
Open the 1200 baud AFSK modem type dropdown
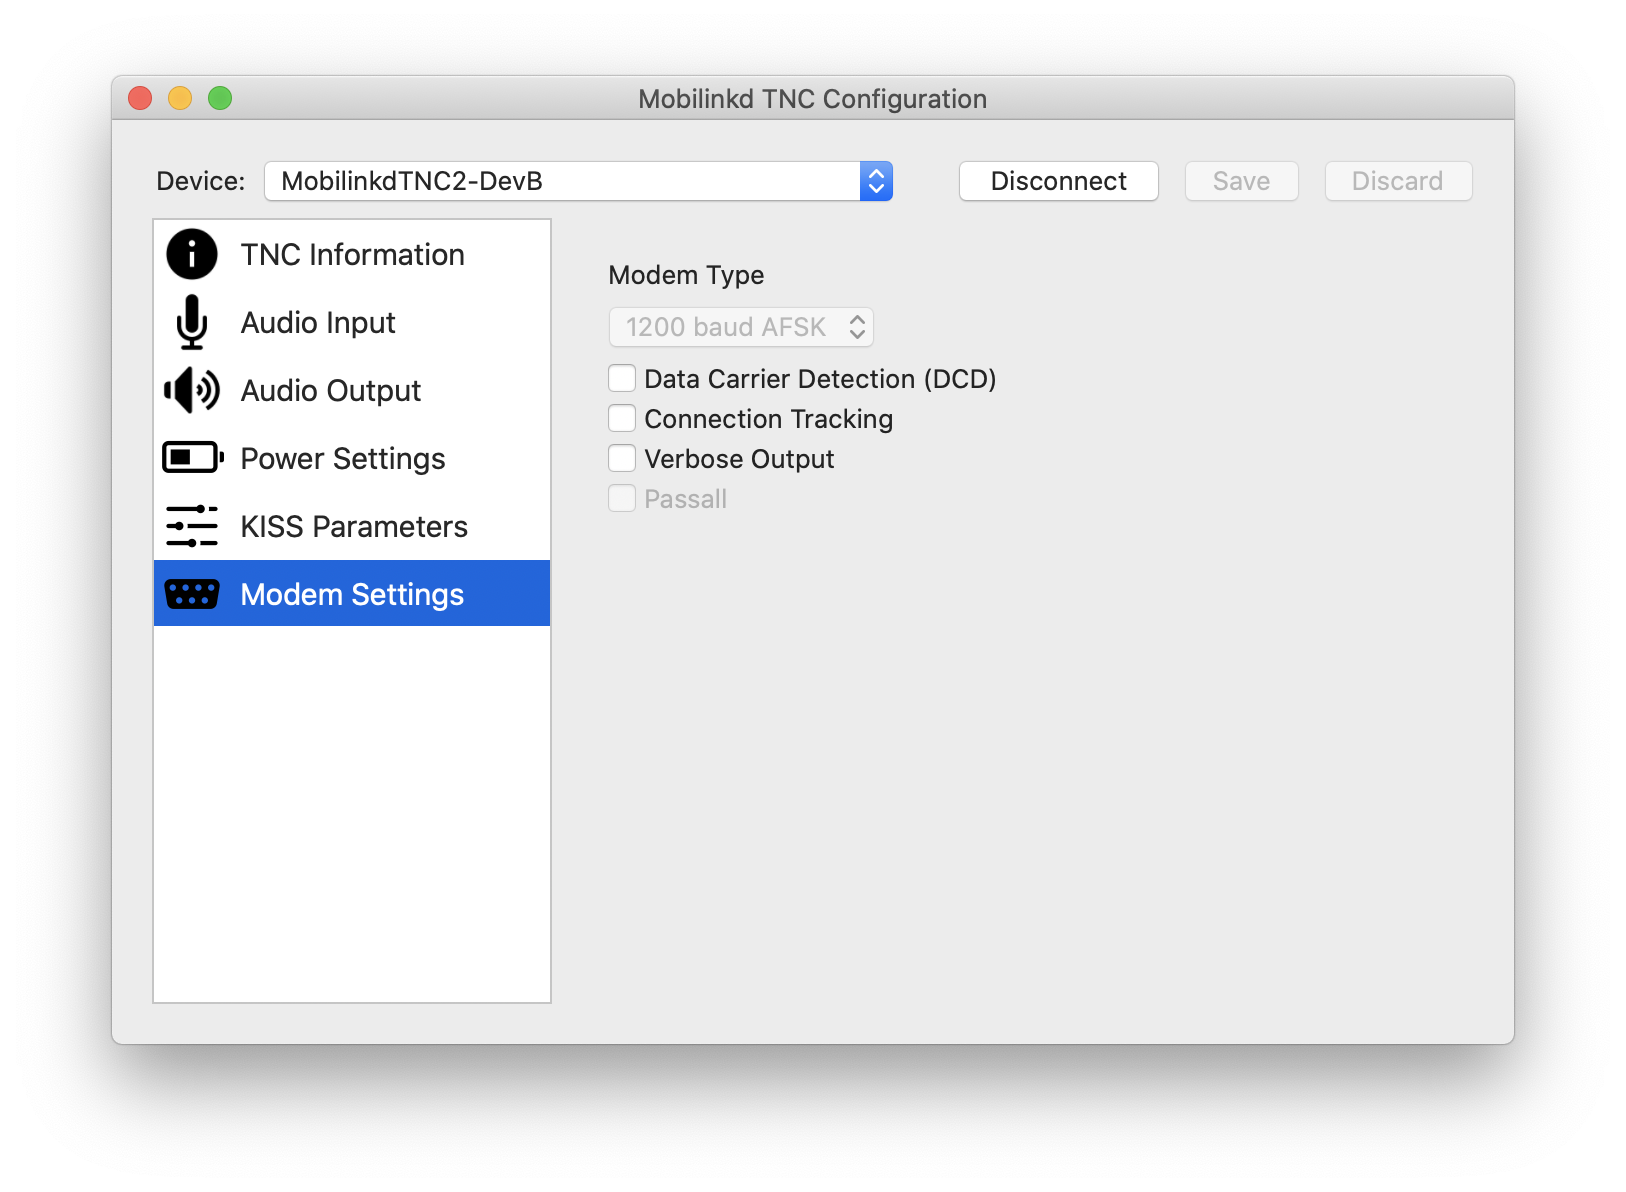[741, 327]
